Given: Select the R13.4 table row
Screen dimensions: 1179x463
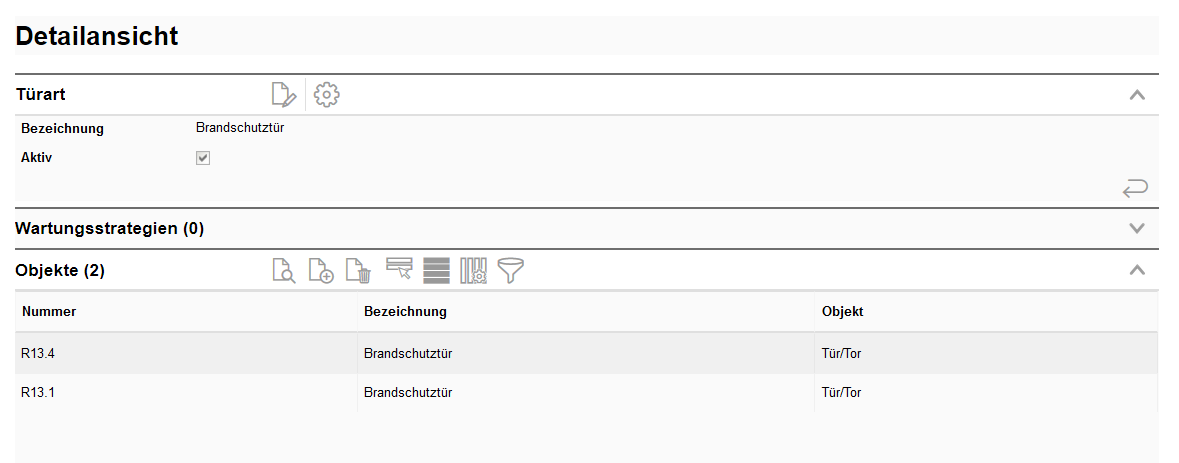Looking at the screenshot, I should 40,353.
